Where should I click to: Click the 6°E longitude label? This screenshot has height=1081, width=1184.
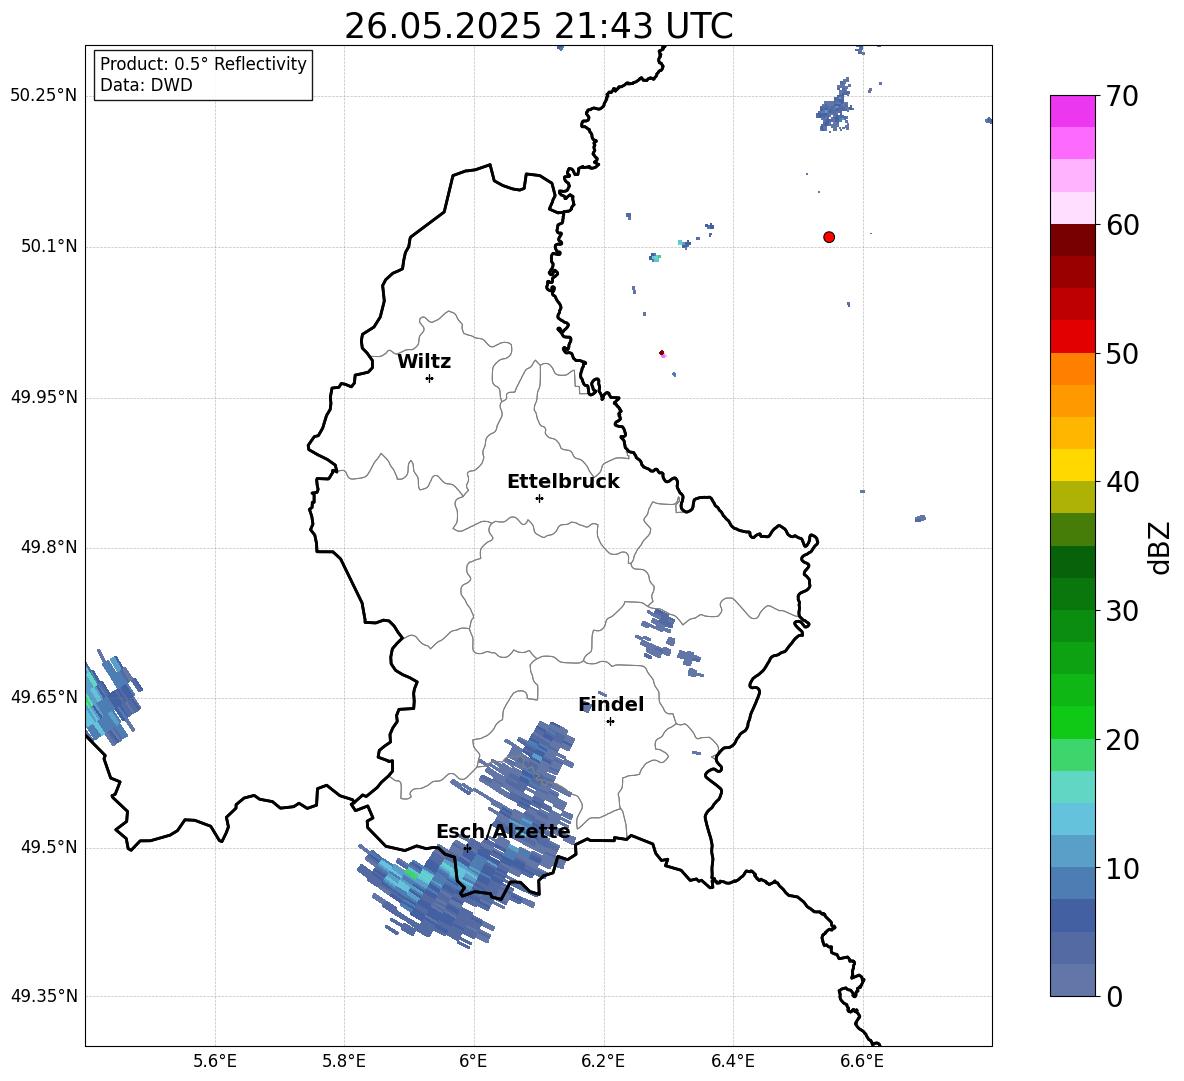point(473,1061)
